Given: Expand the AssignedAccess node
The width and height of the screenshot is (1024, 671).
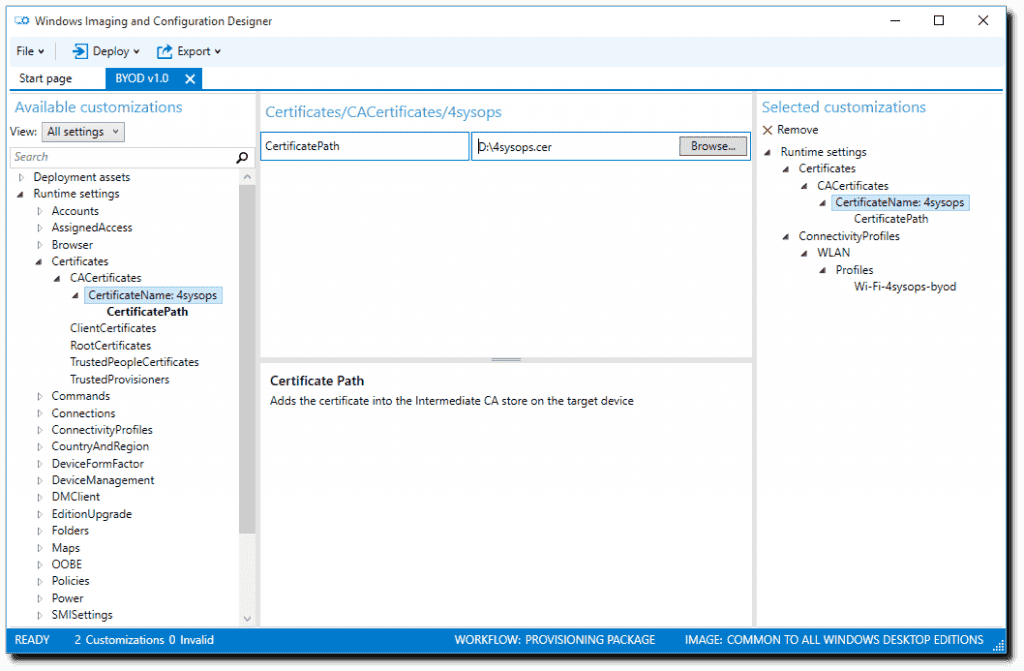Looking at the screenshot, I should click(x=40, y=228).
